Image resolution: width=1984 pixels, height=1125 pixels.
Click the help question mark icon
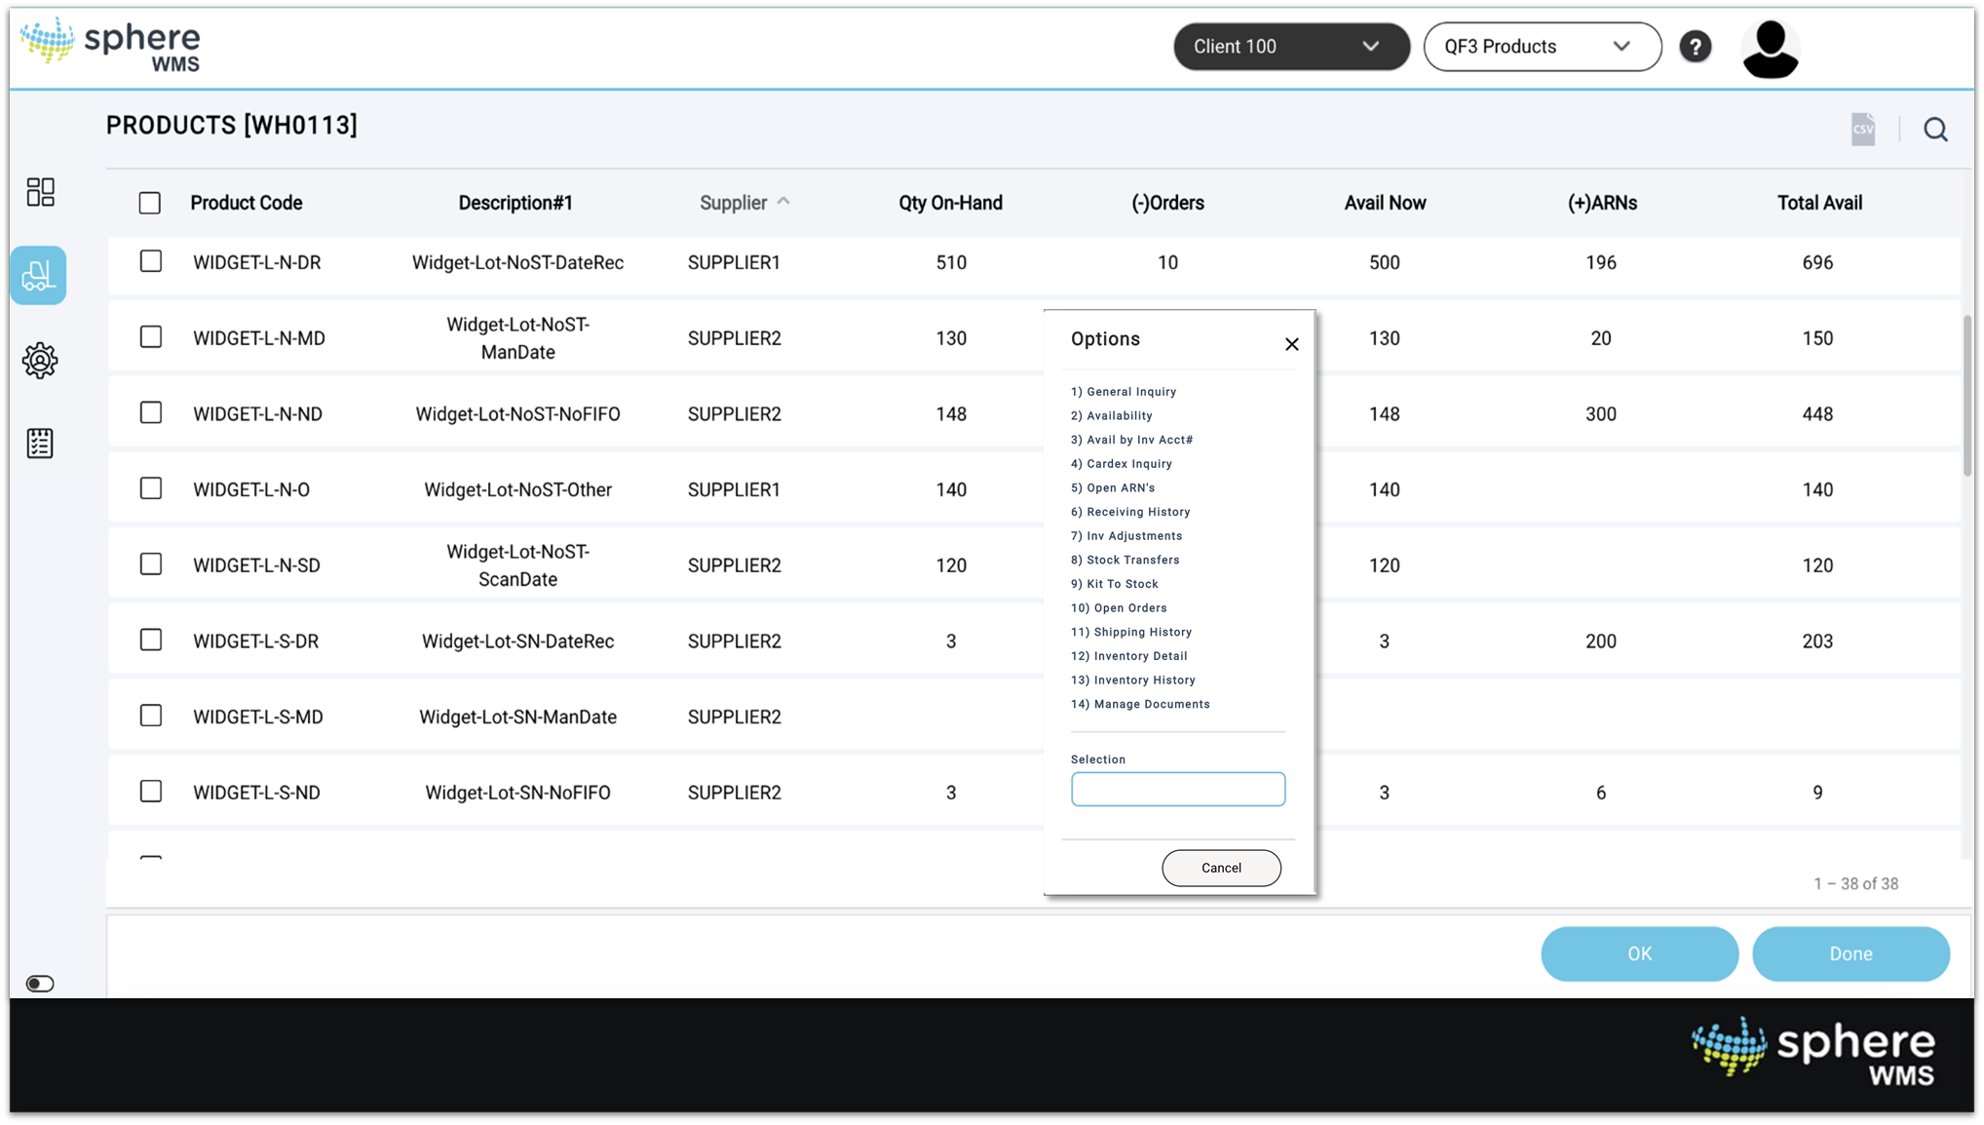click(1696, 46)
